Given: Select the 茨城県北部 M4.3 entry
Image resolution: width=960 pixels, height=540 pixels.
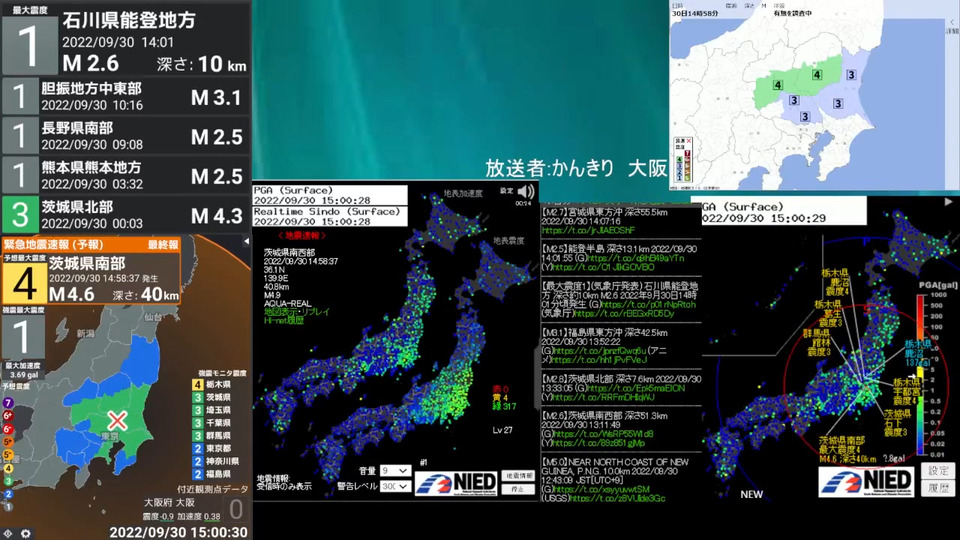Looking at the screenshot, I should (x=126, y=214).
